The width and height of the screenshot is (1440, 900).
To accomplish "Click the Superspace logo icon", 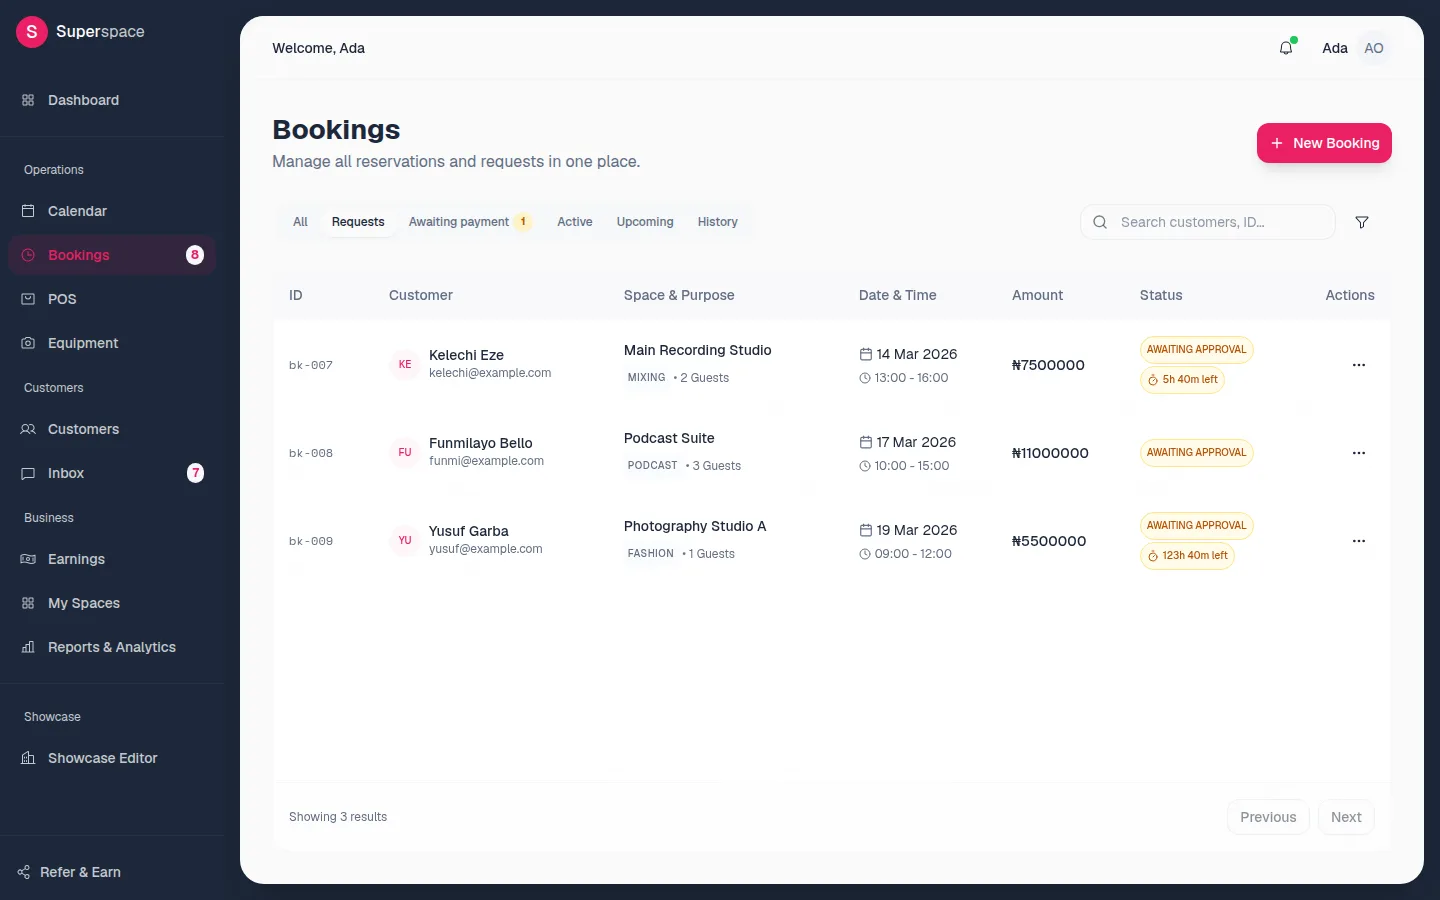I will tap(32, 32).
